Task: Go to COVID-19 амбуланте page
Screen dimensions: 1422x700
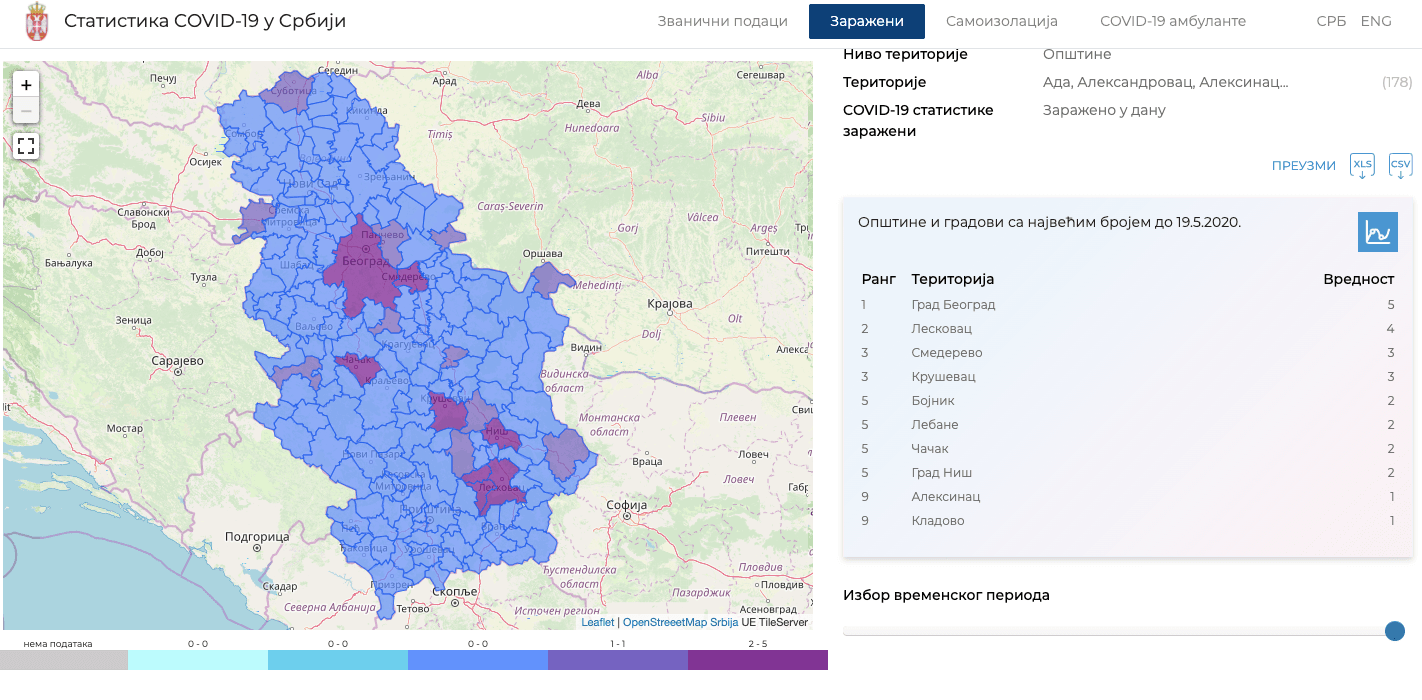Action: pos(1172,21)
